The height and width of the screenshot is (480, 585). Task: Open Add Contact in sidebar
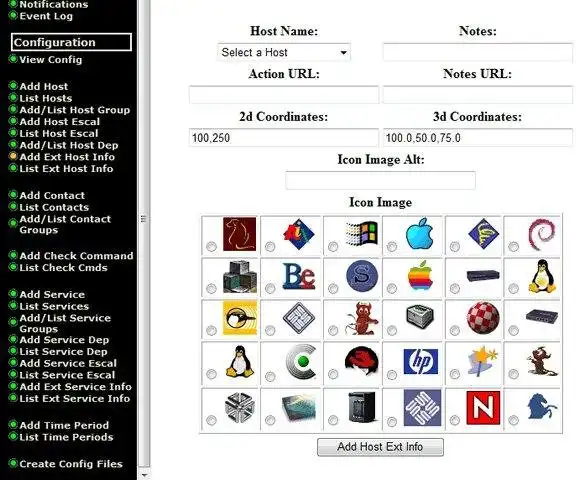pyautogui.click(x=52, y=195)
